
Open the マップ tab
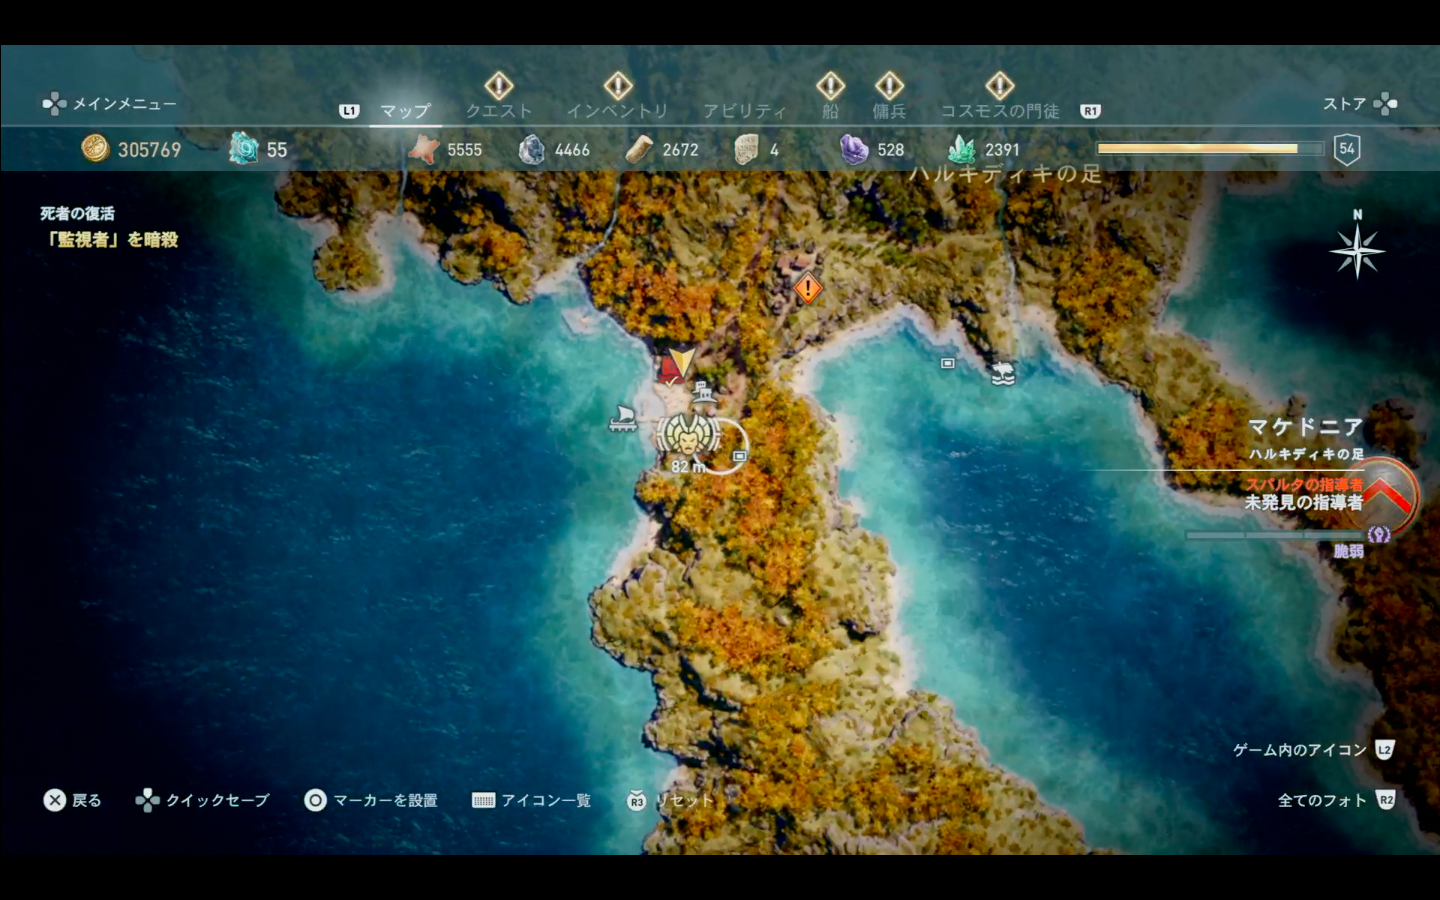(x=405, y=111)
